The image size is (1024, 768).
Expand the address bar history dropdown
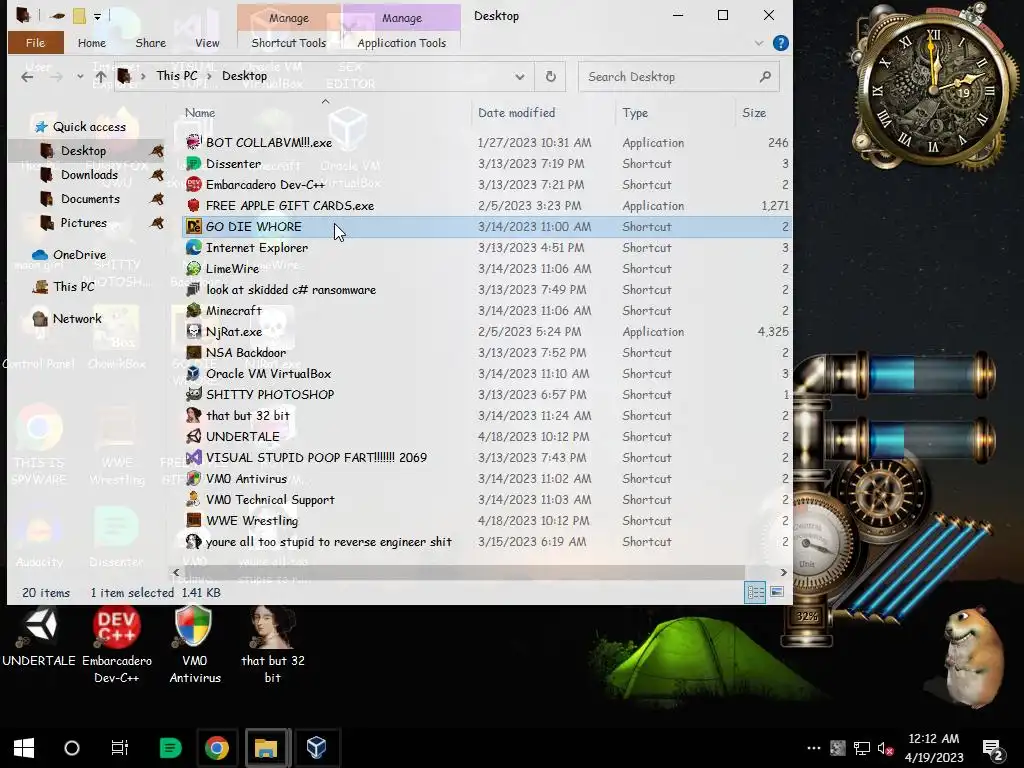coord(519,77)
